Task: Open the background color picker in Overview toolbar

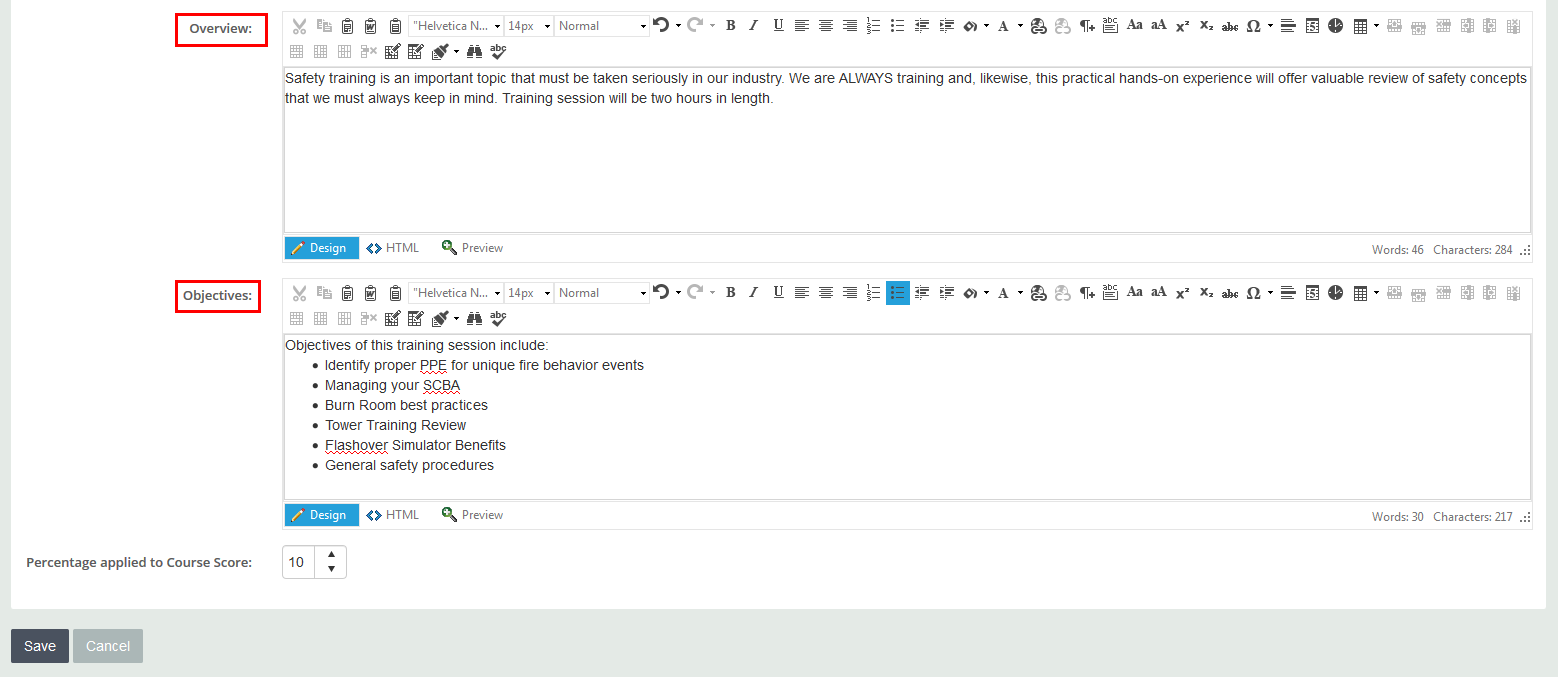Action: (x=970, y=26)
